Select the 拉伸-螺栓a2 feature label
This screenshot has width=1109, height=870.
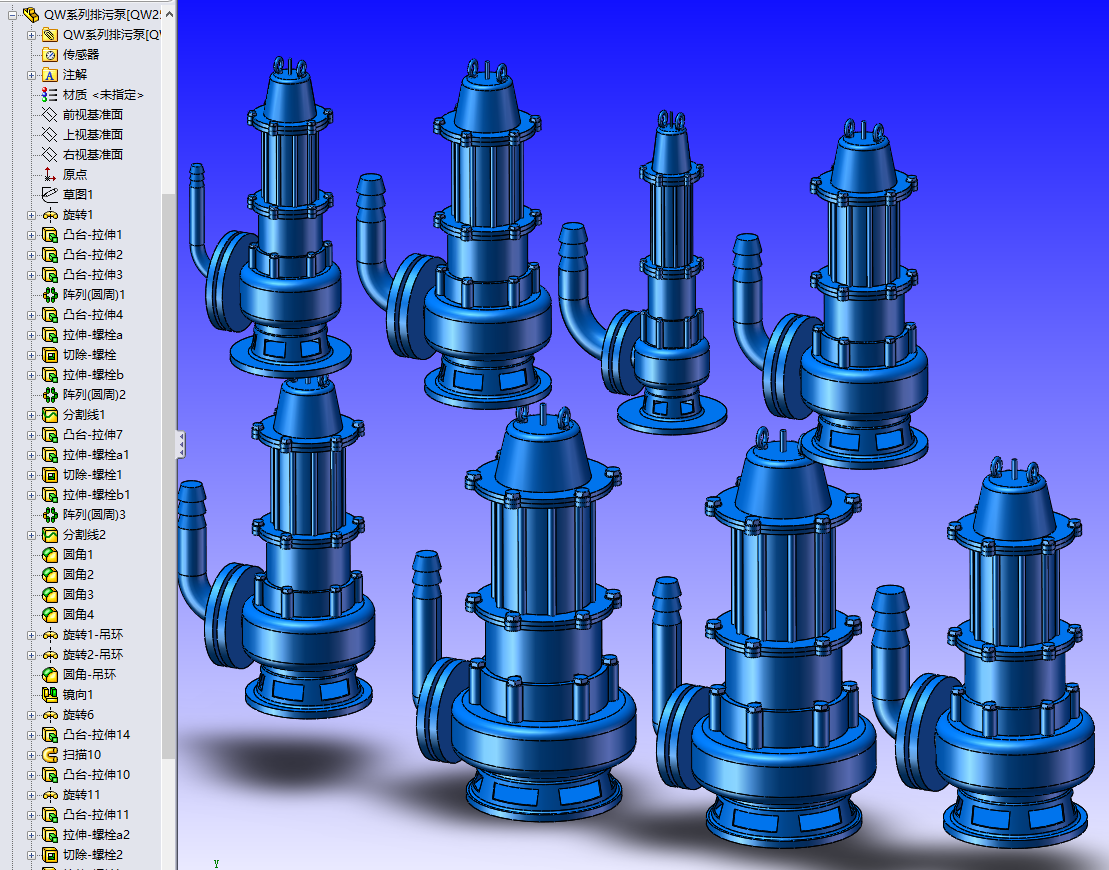[96, 835]
